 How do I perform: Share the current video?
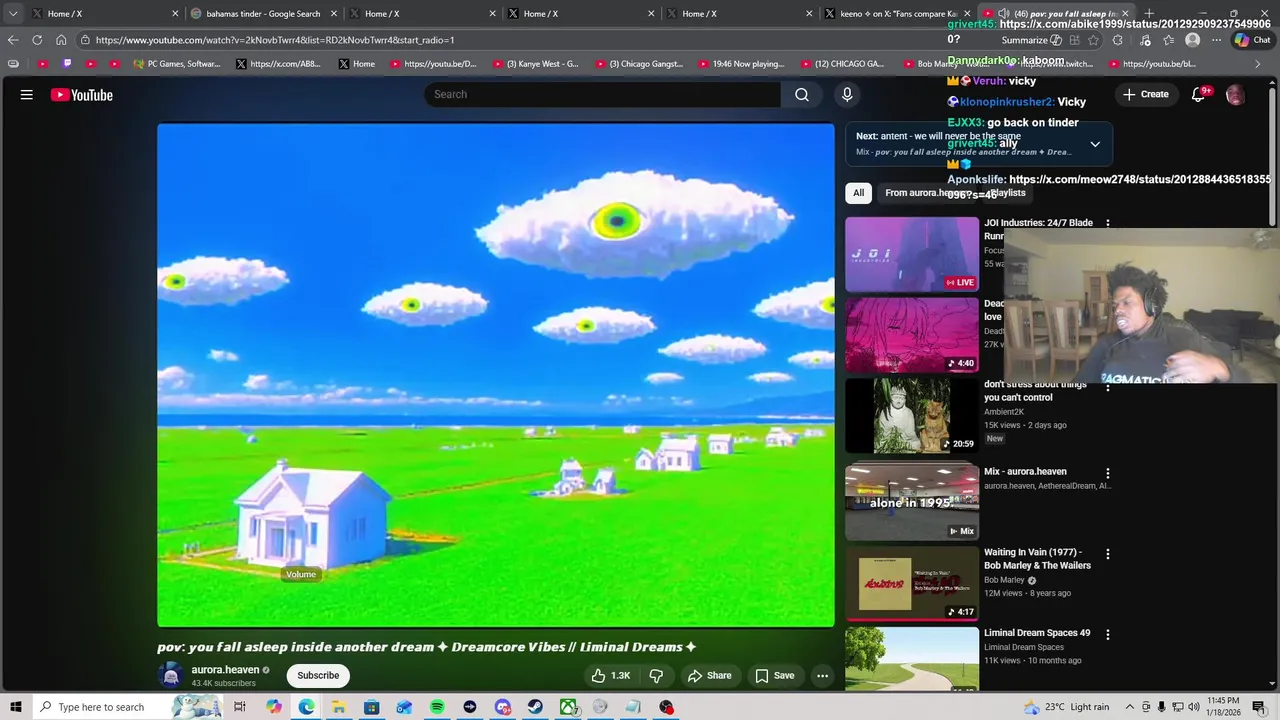click(709, 675)
